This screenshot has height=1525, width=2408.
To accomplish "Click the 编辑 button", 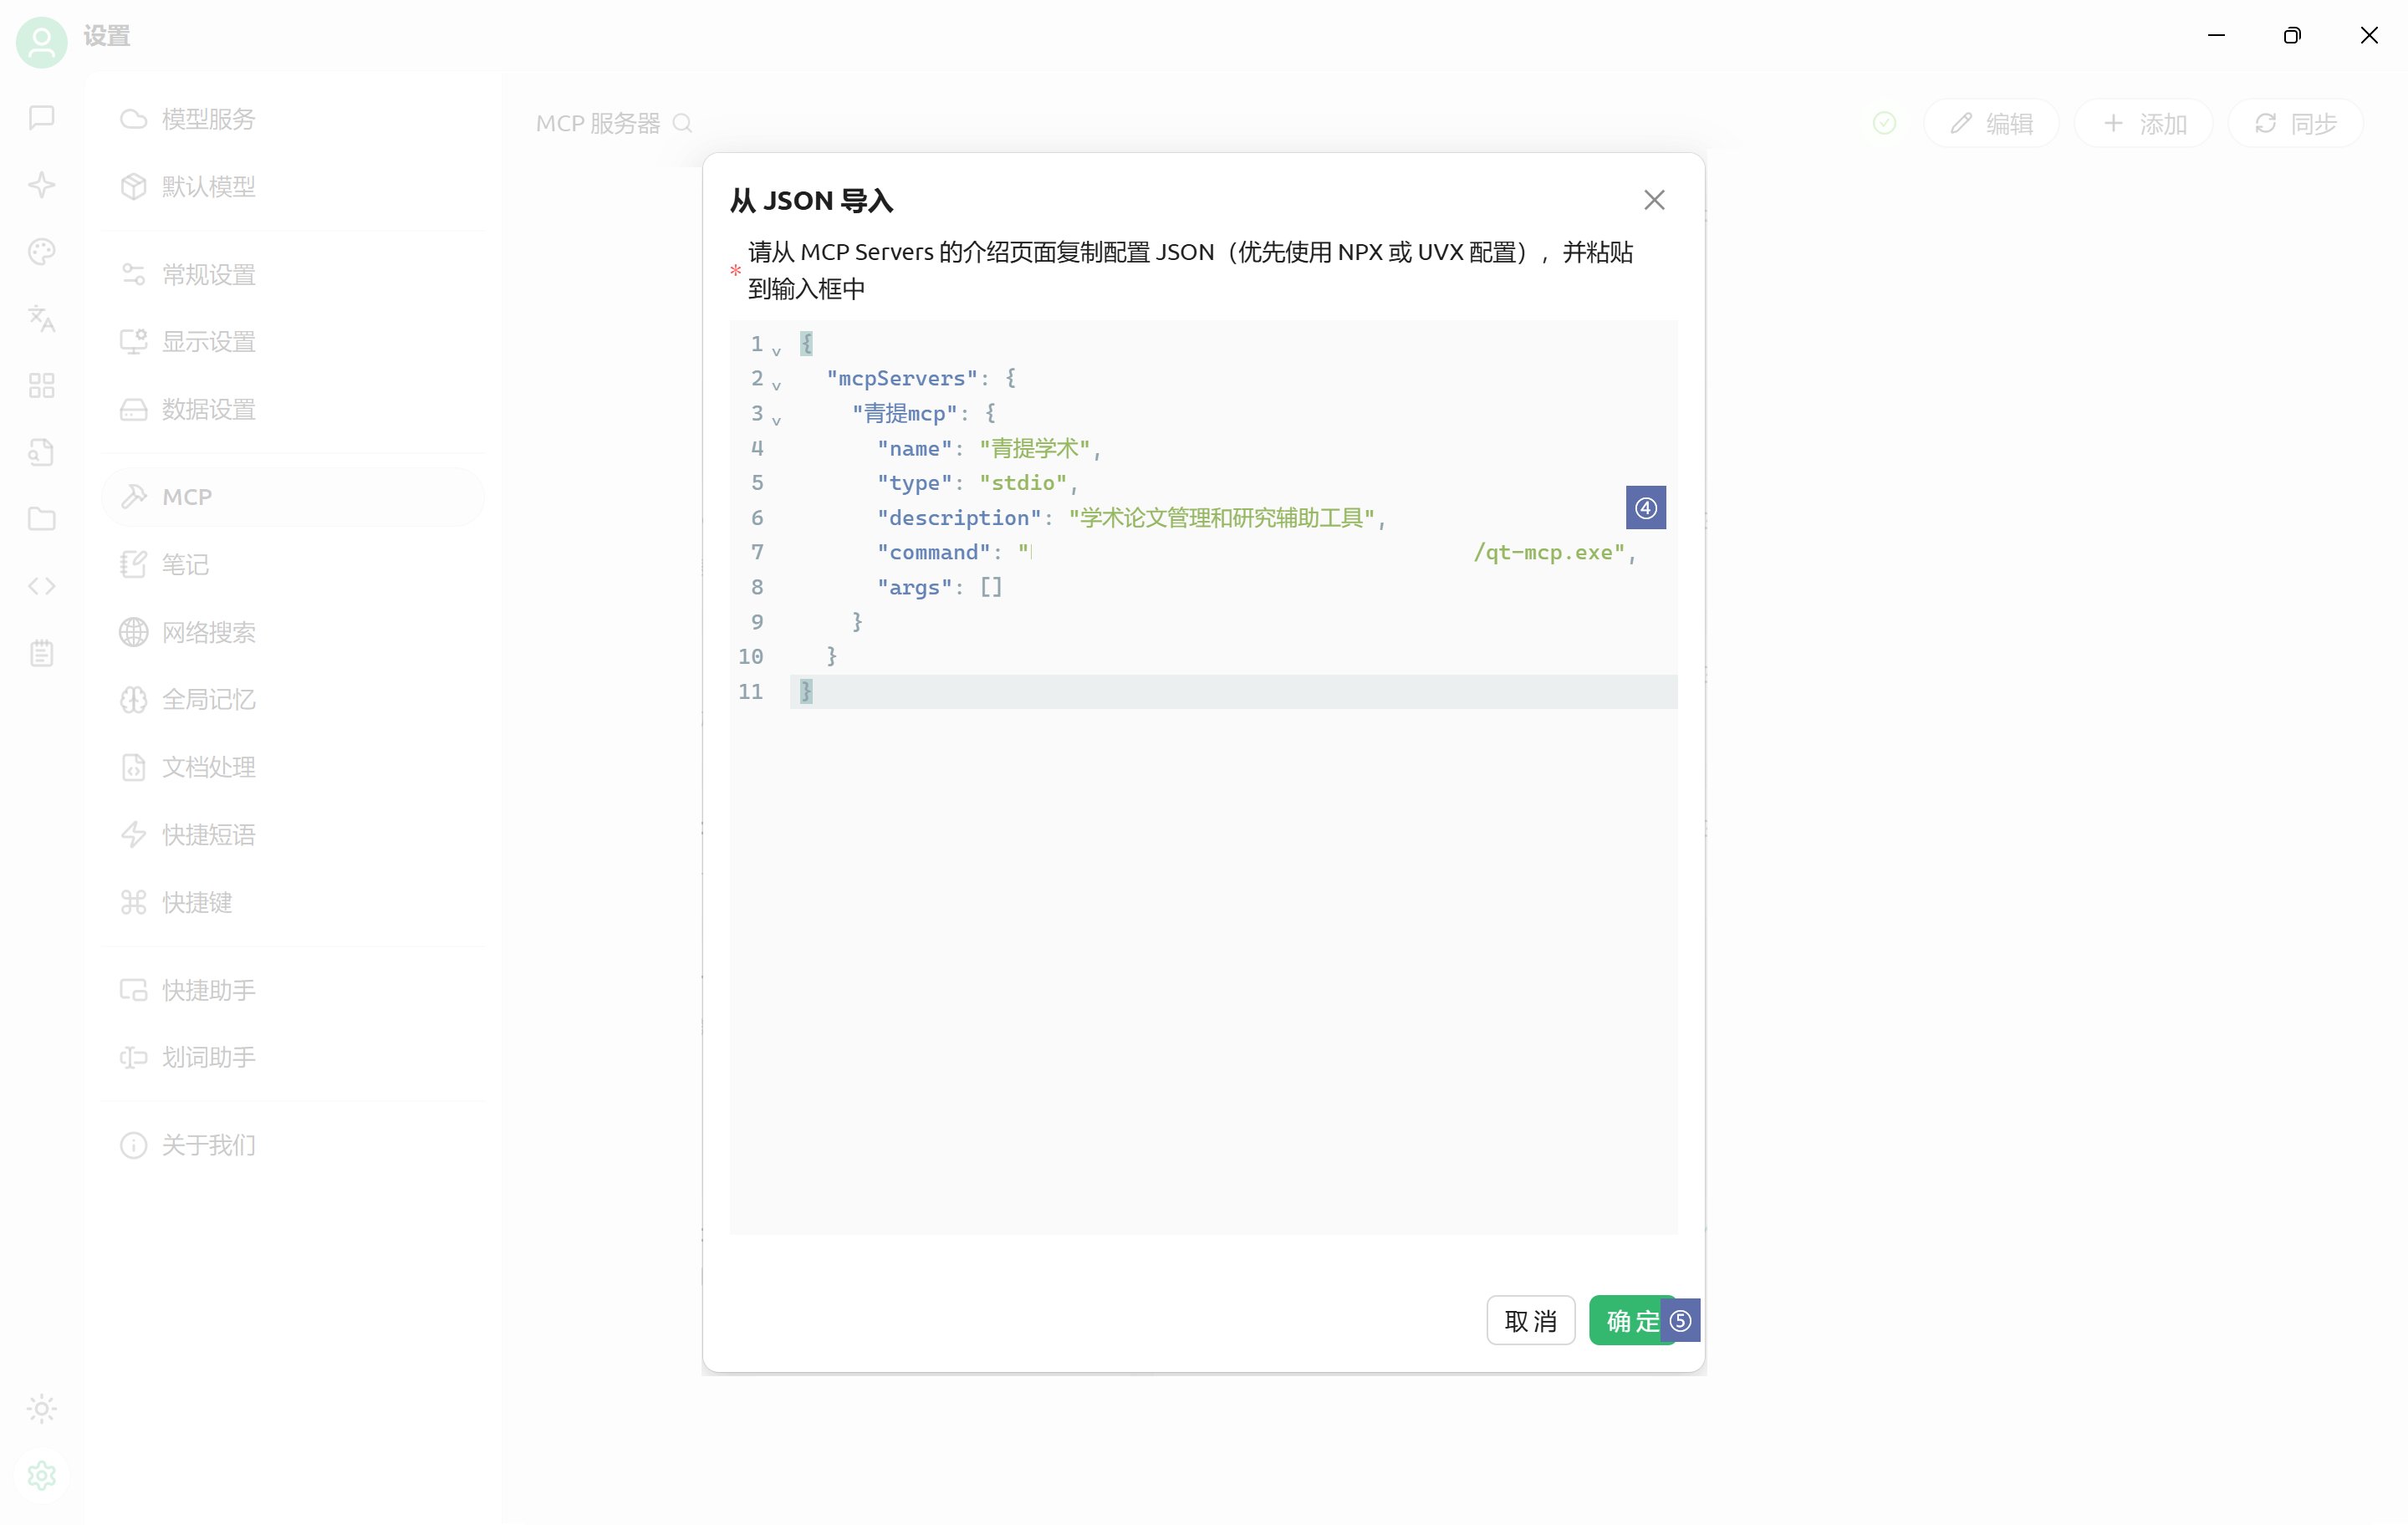I will point(1991,123).
